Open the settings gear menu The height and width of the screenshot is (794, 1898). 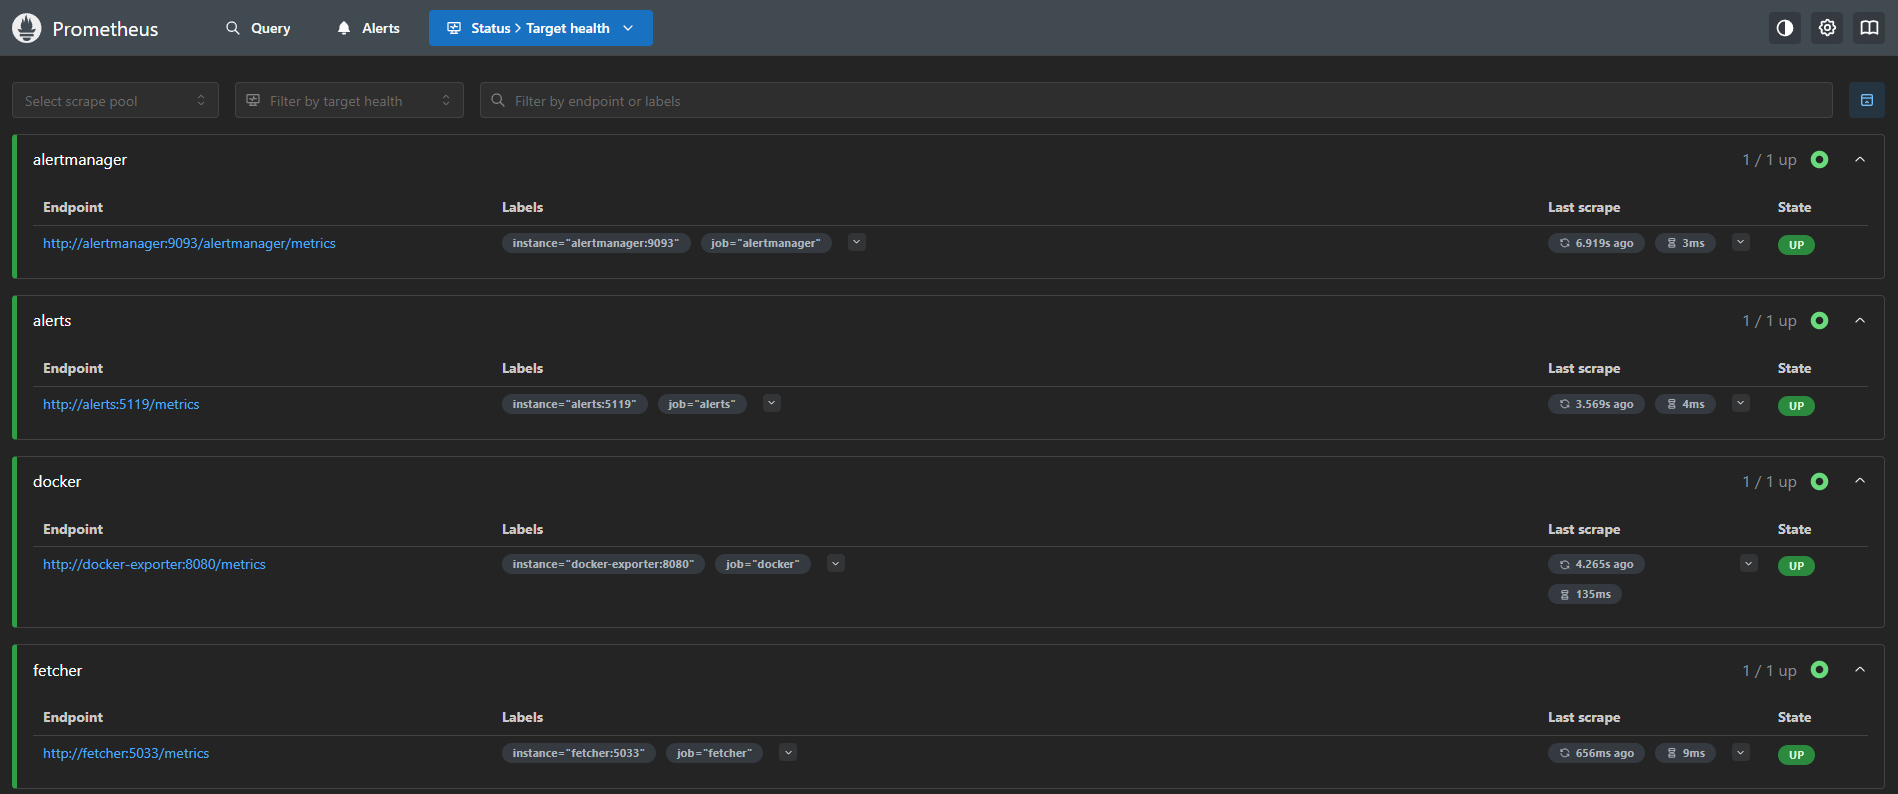[x=1827, y=28]
